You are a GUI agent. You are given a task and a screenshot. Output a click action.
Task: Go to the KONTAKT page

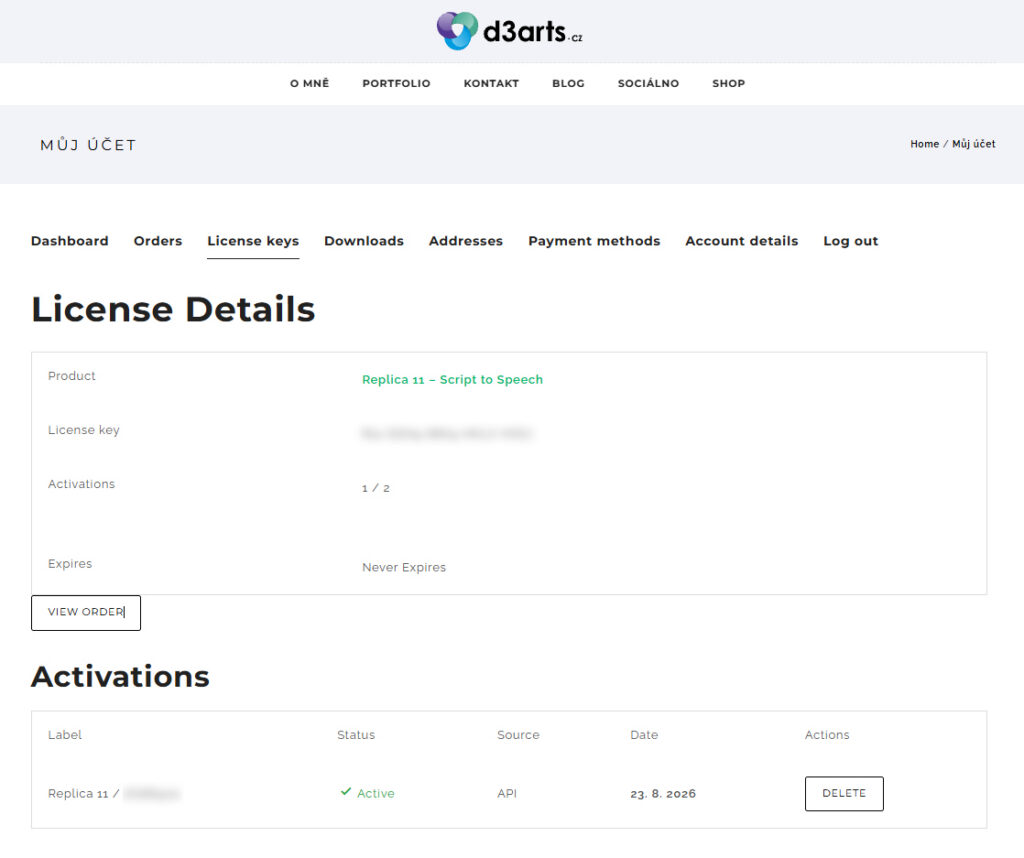click(491, 84)
